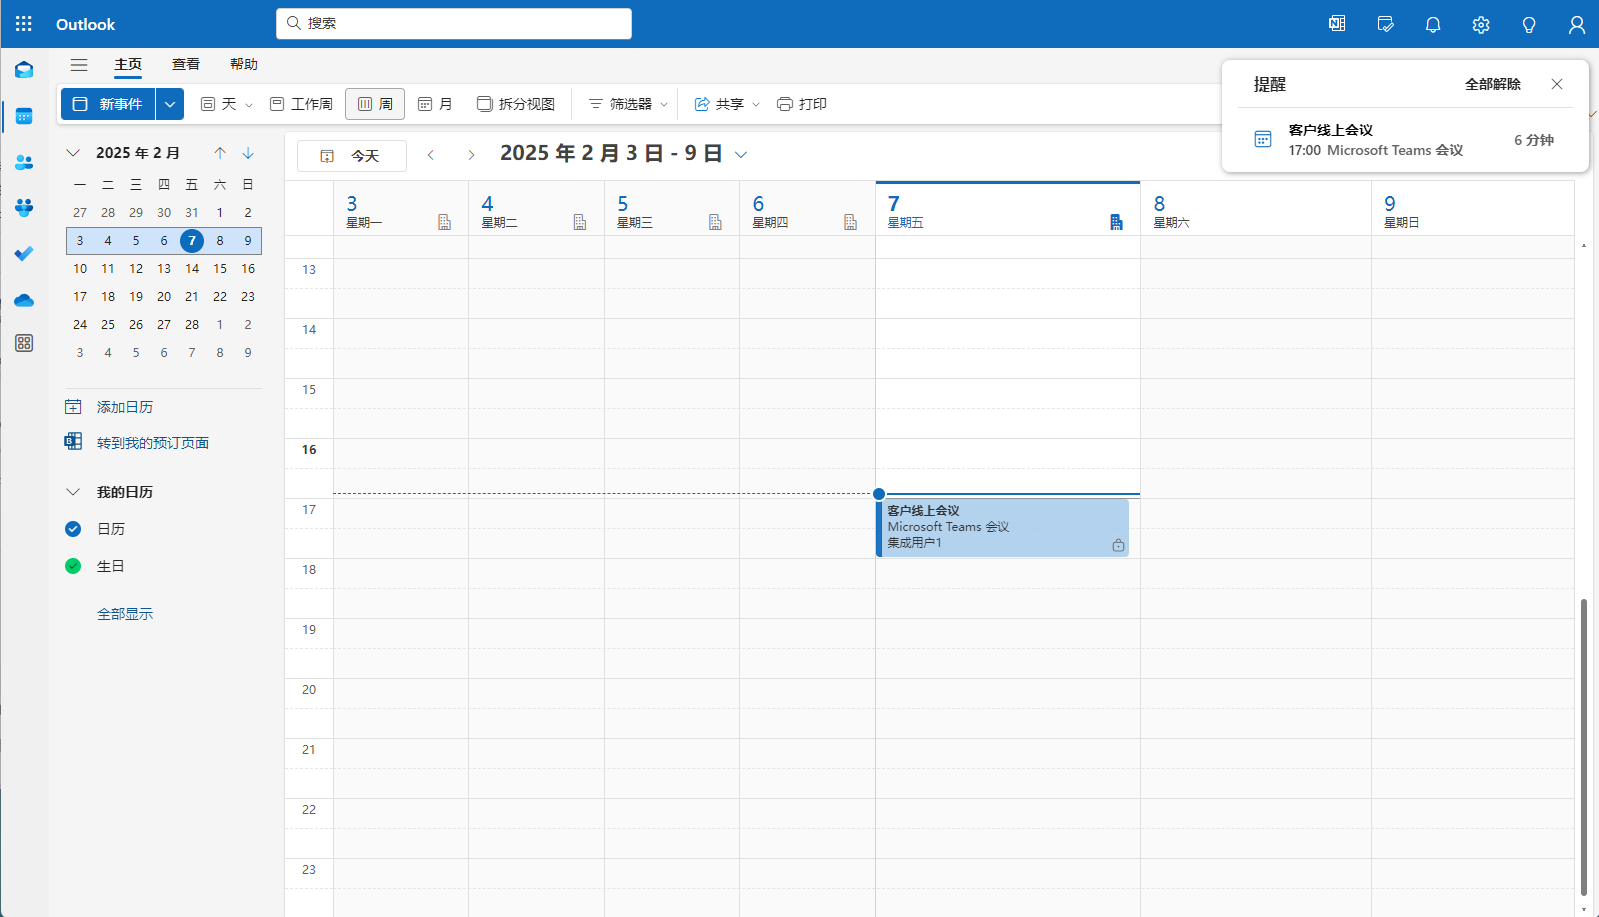Open date range picker chevron
Image resolution: width=1599 pixels, height=917 pixels.
point(741,154)
